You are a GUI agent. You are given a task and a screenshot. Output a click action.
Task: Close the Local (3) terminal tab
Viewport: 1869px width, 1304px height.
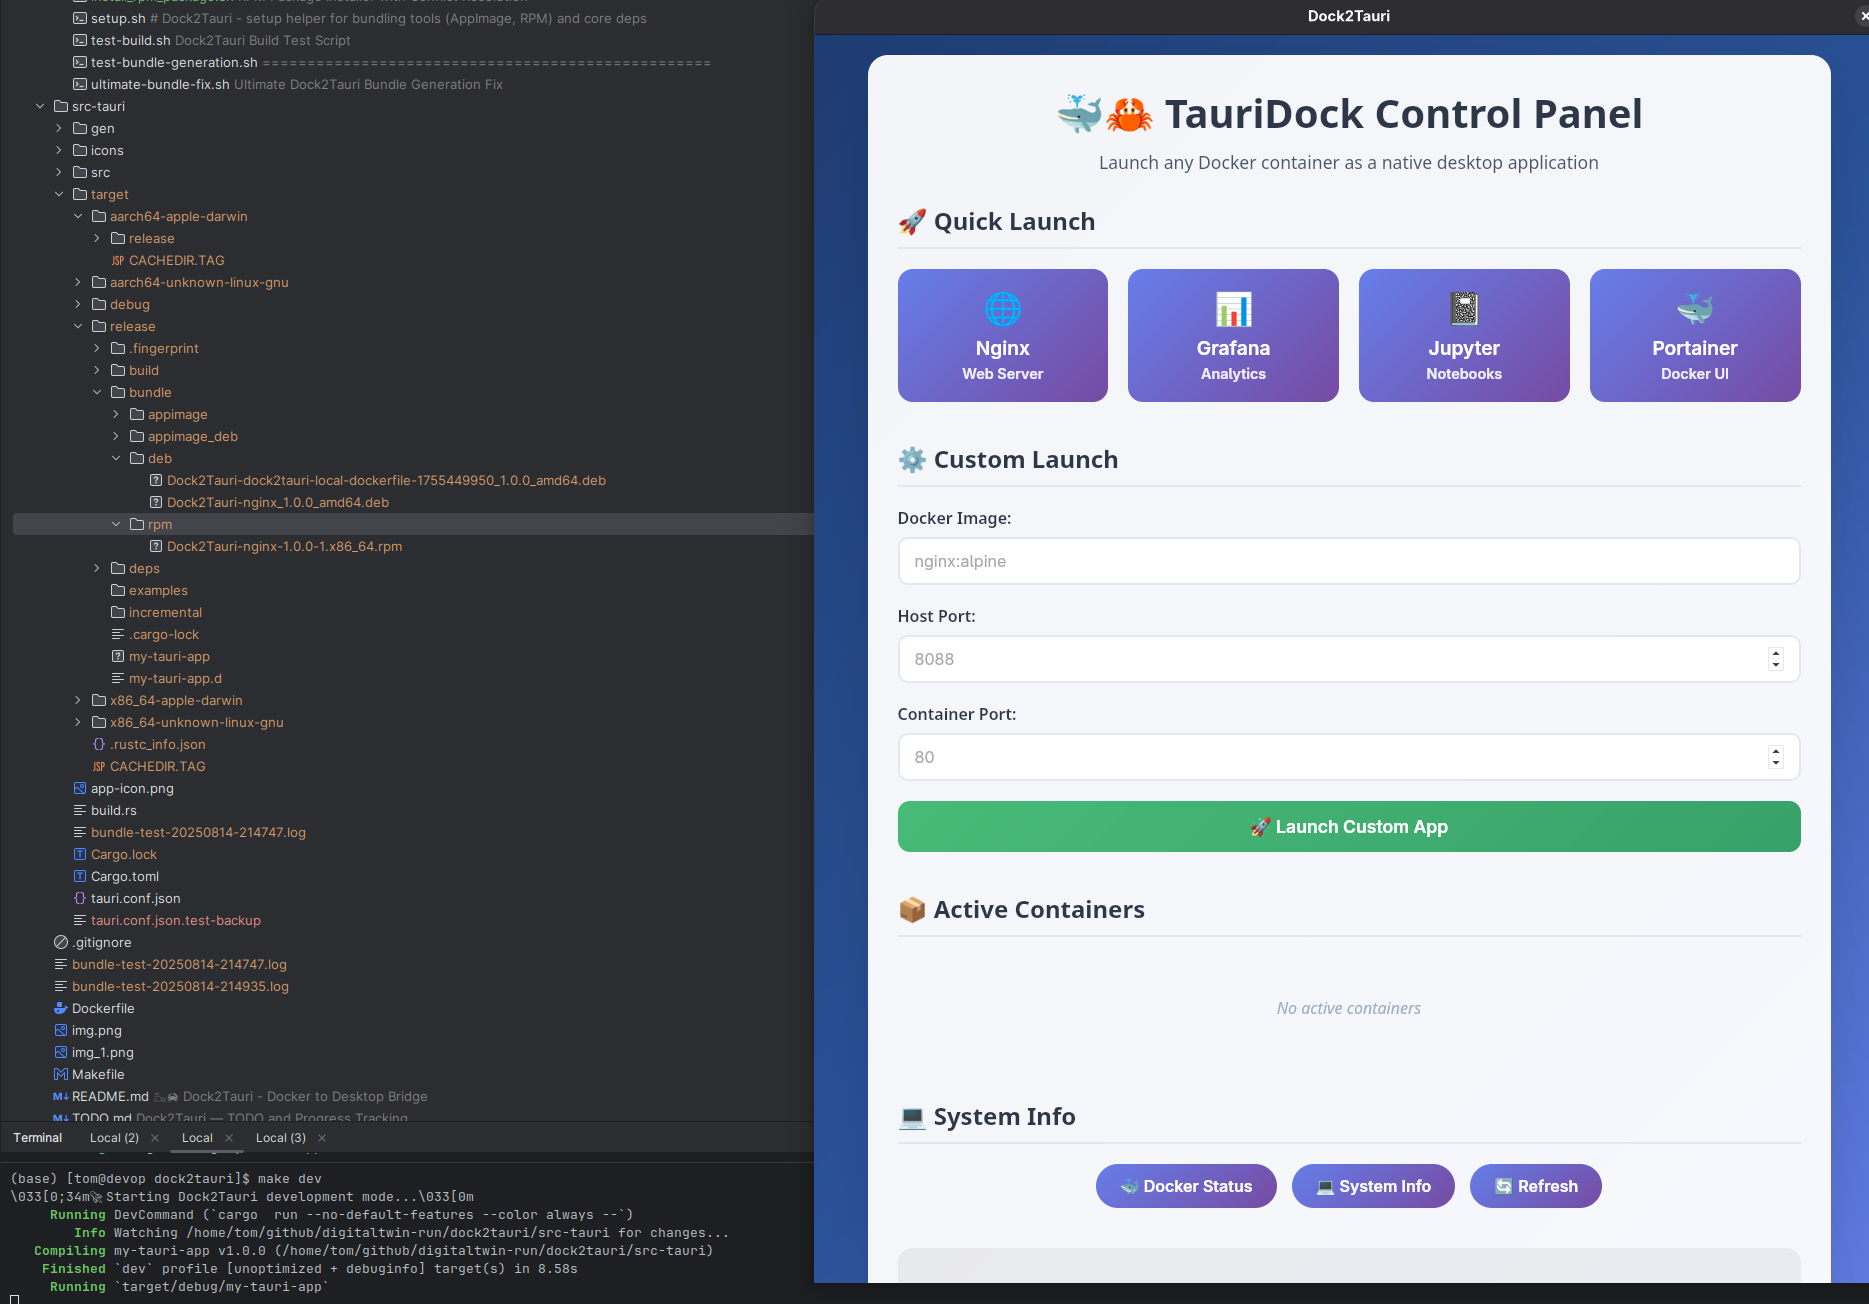(x=322, y=1138)
